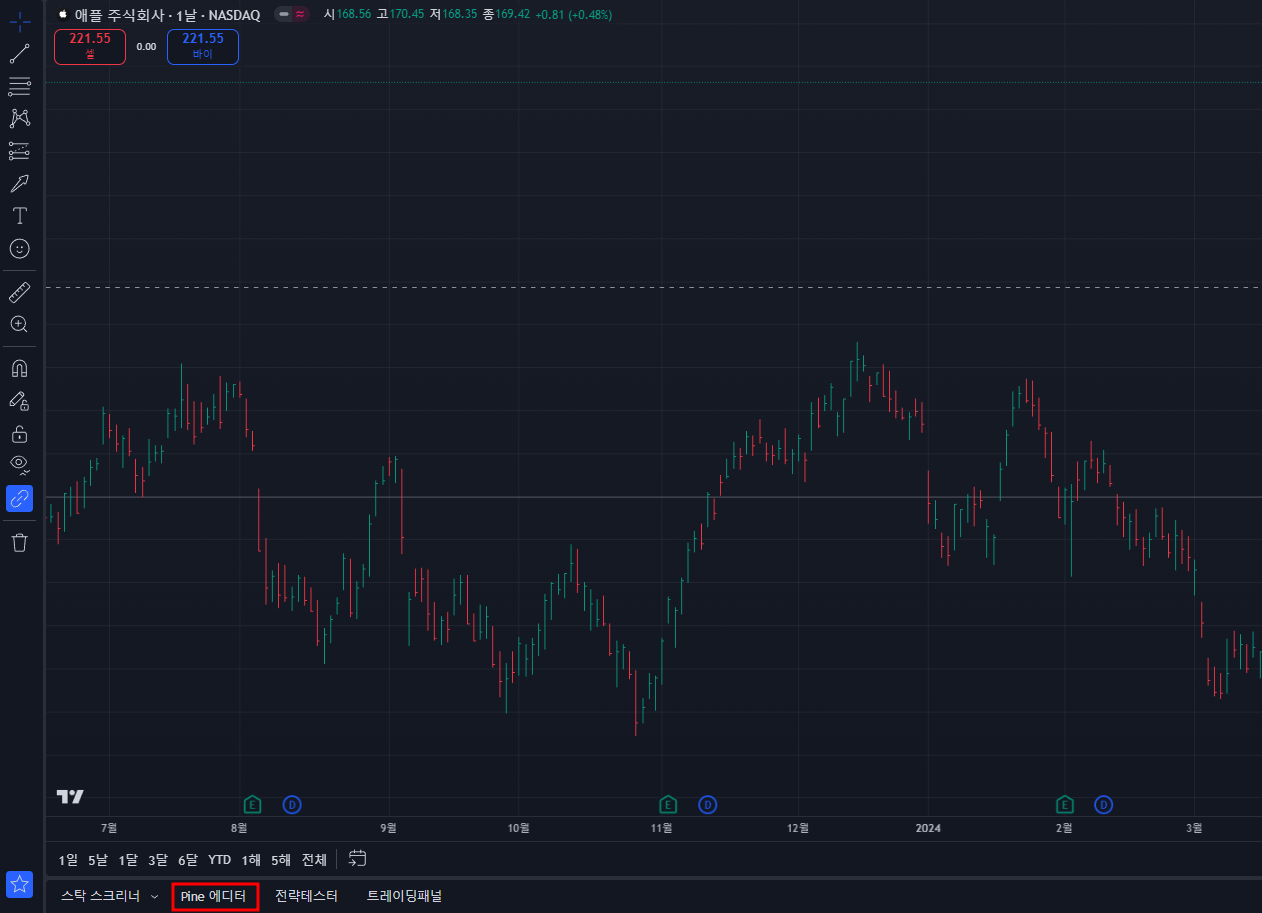1262x913 pixels.
Task: Click the 2024 label on time axis
Action: coord(928,828)
